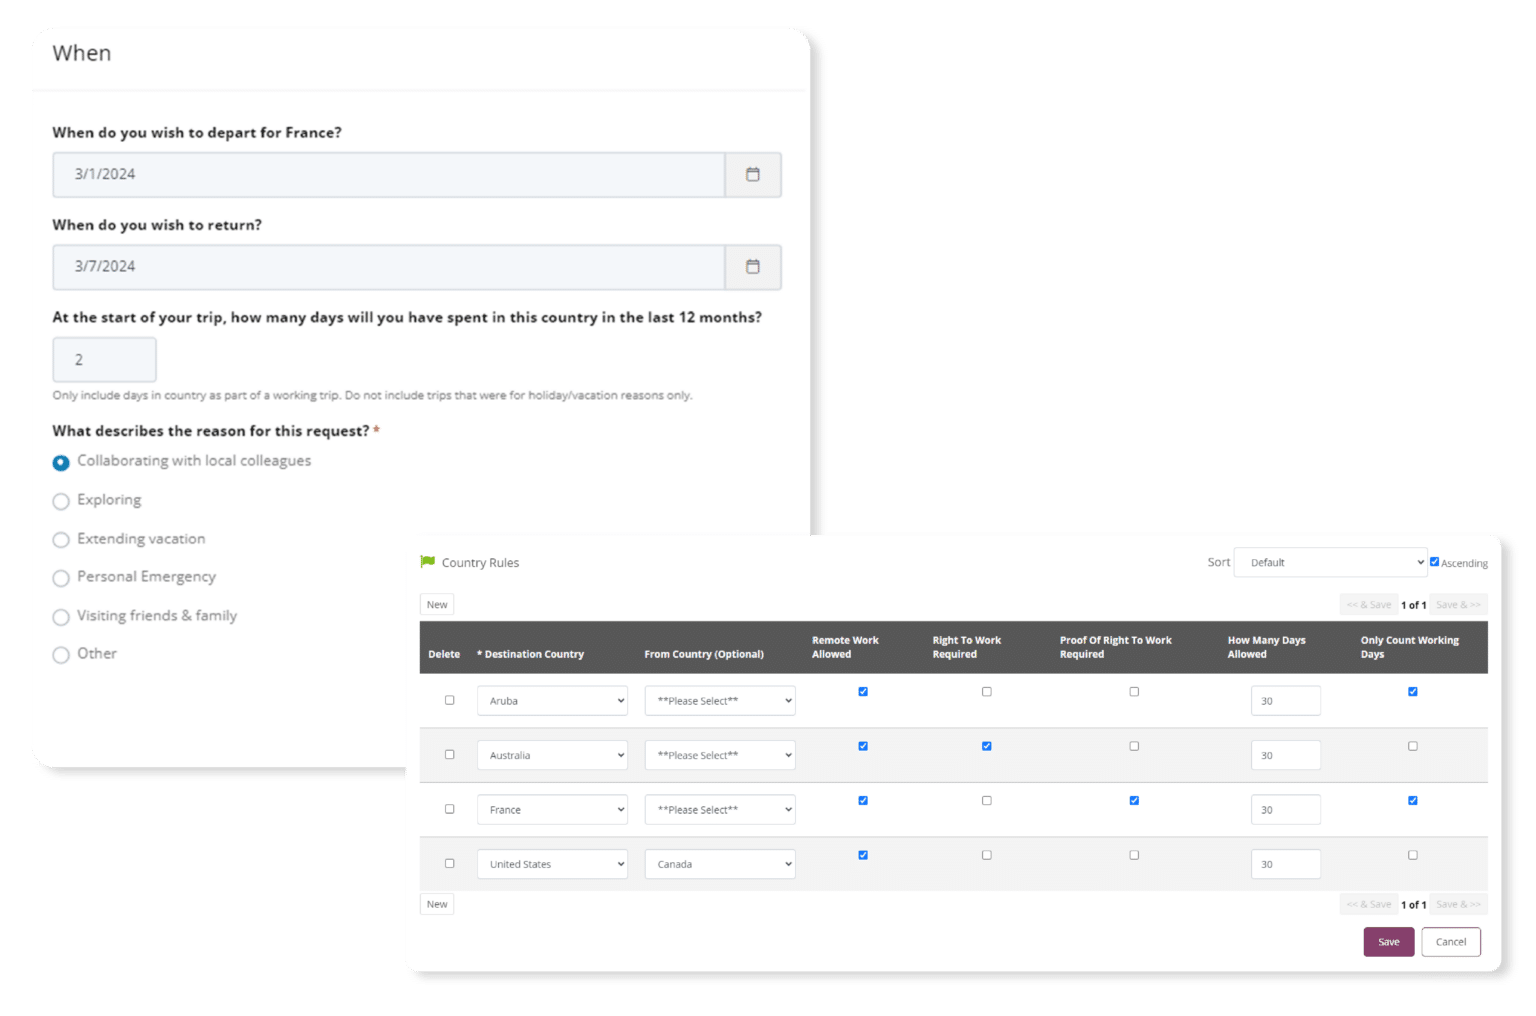Viewport: 1536px width, 1016px height.
Task: Click New to add a country rule
Action: coord(436,604)
